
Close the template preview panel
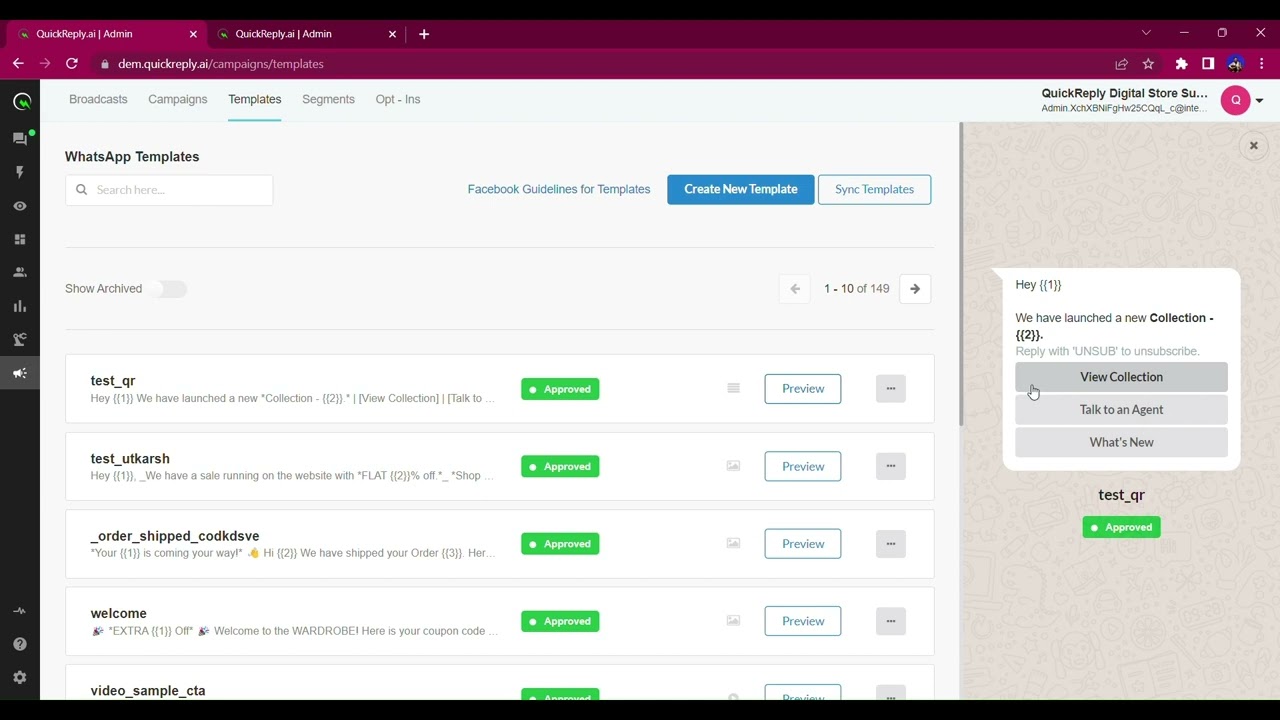pos(1253,146)
